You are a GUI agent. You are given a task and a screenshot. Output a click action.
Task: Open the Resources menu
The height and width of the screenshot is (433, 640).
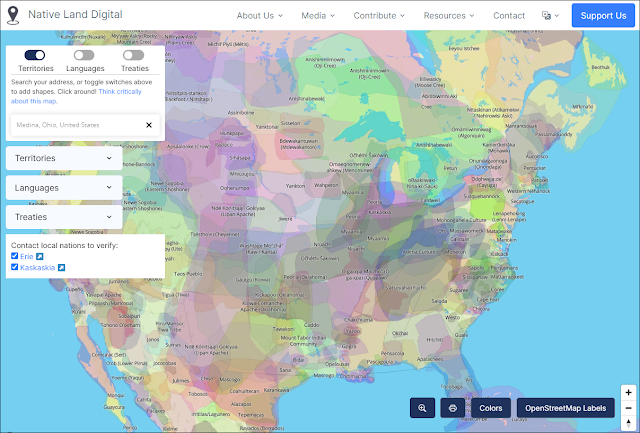[449, 16]
